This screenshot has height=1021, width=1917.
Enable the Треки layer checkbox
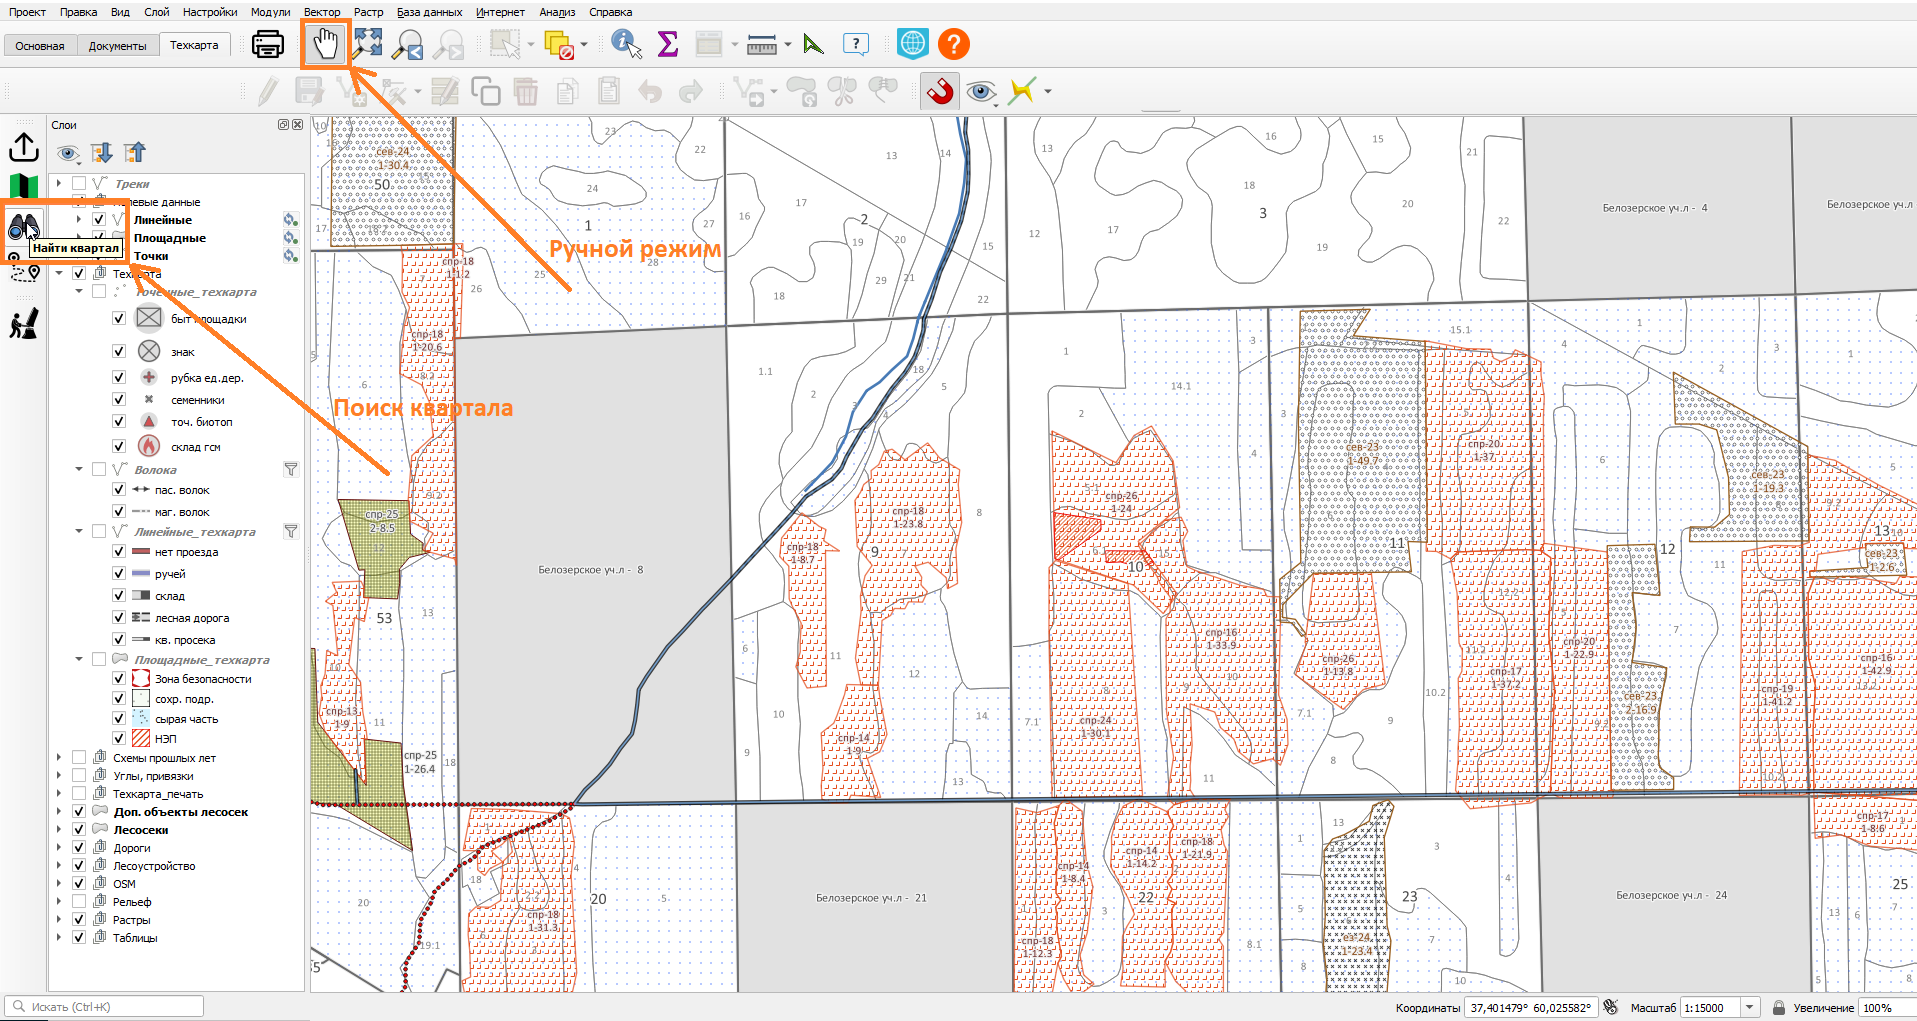[79, 184]
